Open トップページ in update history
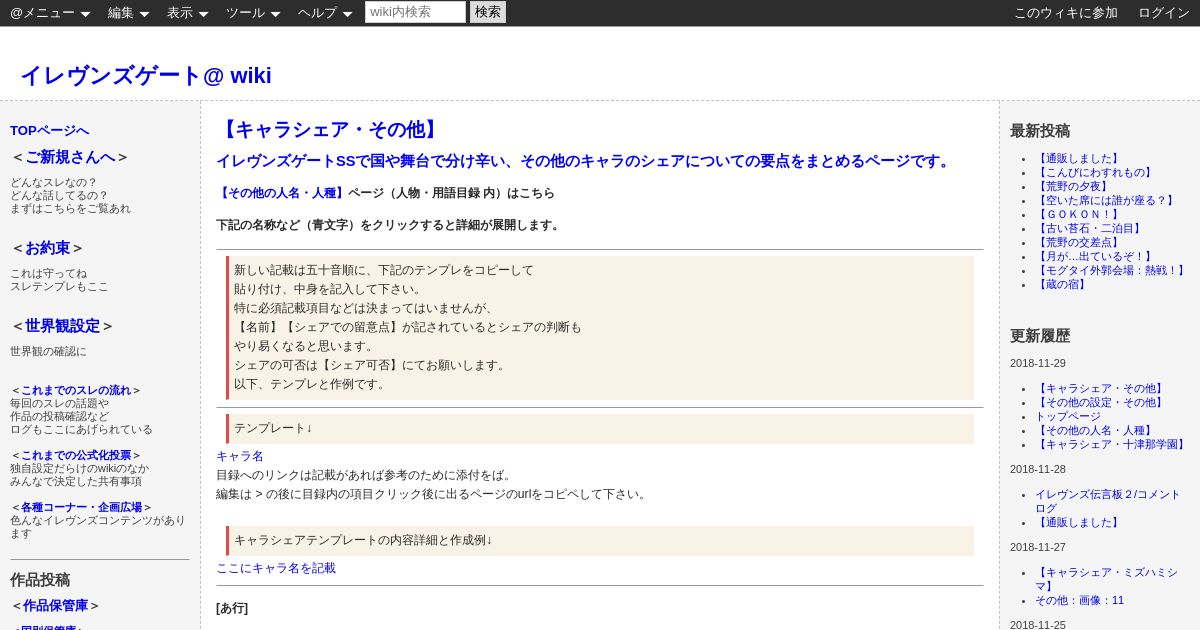1200x630 pixels. [1068, 416]
